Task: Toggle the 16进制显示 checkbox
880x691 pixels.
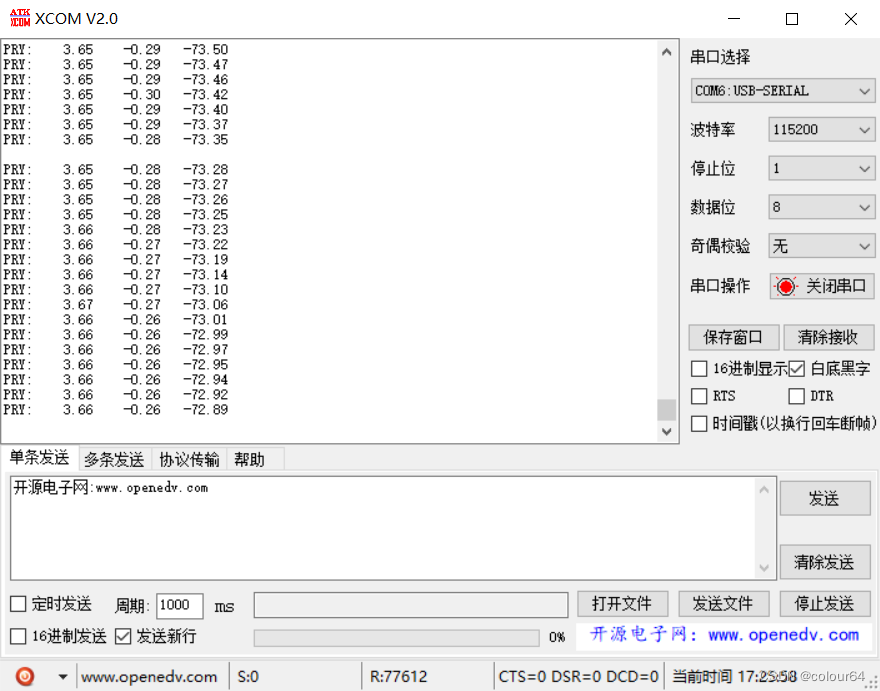Action: (x=699, y=369)
